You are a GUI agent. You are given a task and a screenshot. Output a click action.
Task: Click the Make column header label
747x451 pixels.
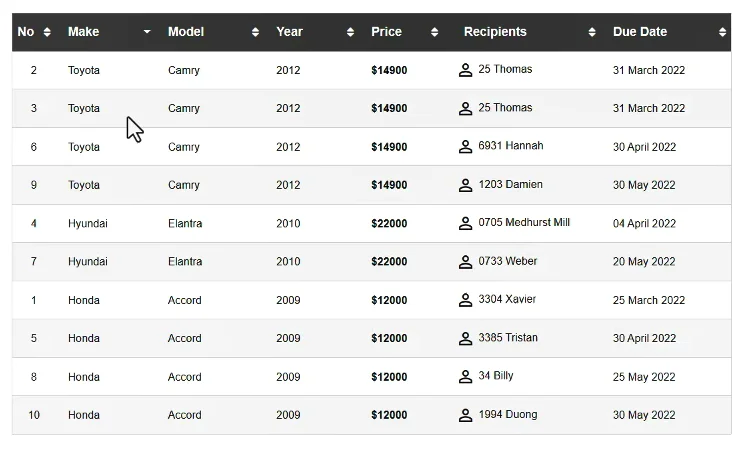[x=83, y=32]
